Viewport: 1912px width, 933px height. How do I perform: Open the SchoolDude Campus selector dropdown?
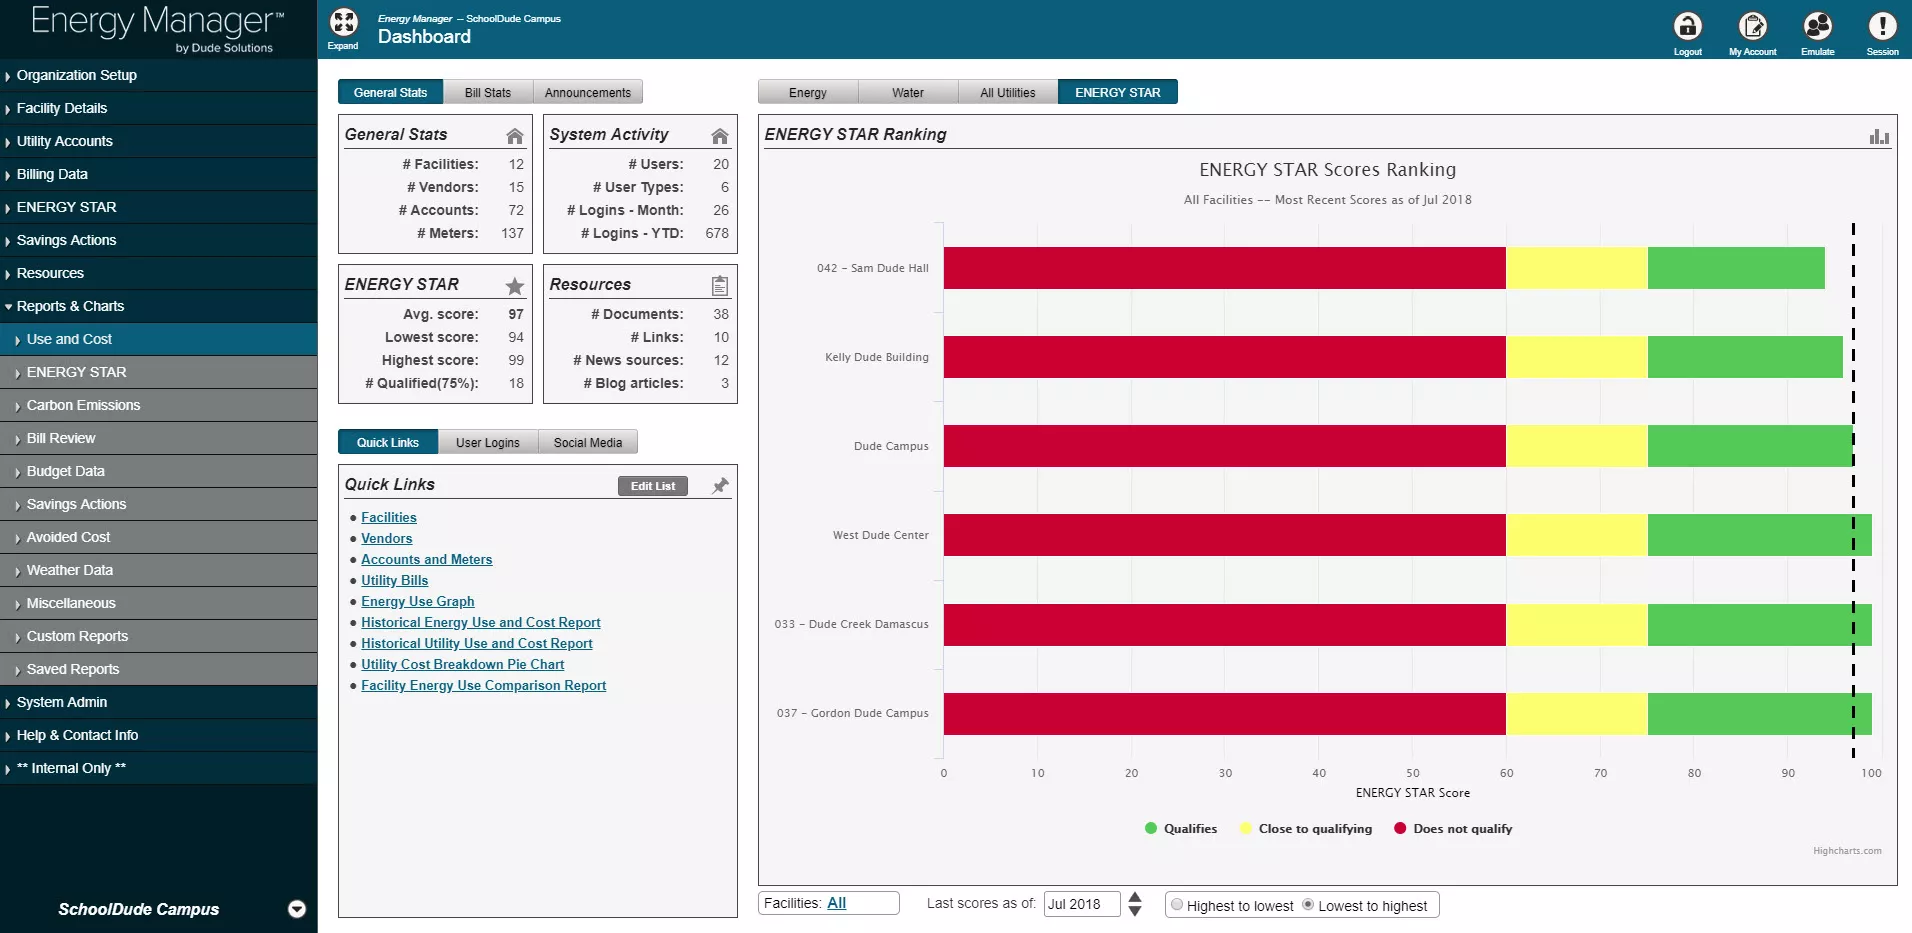(x=297, y=909)
